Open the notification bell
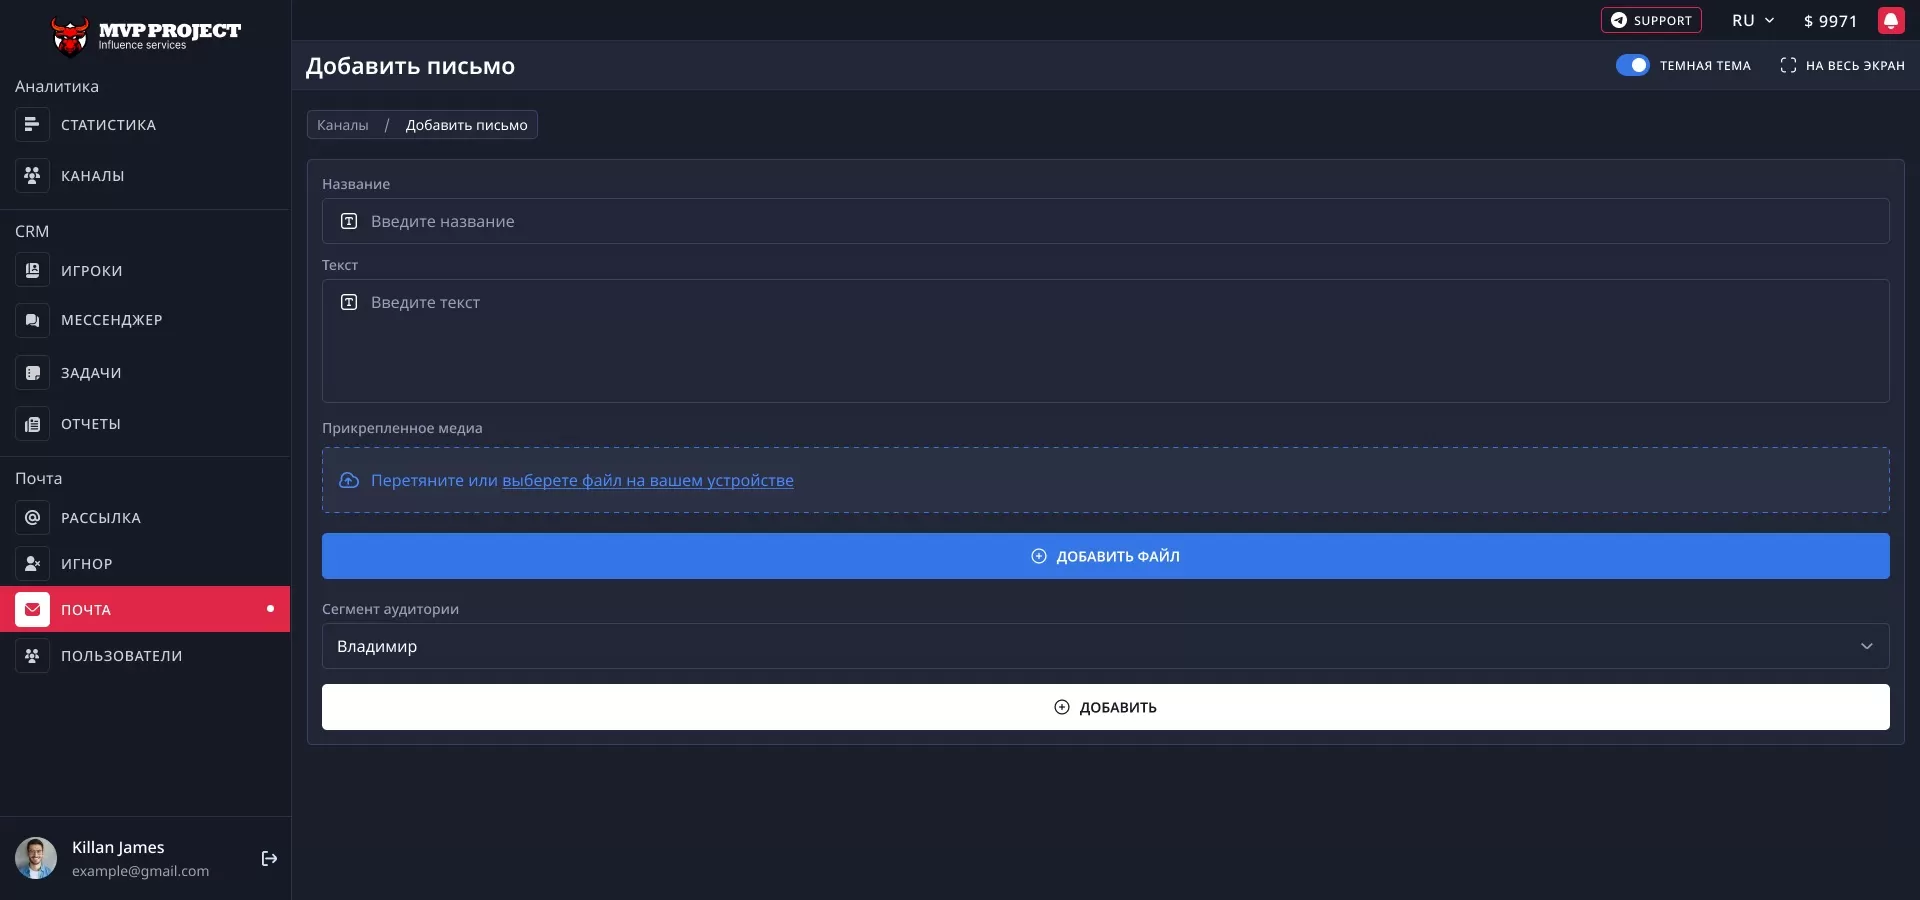1920x900 pixels. 1892,20
